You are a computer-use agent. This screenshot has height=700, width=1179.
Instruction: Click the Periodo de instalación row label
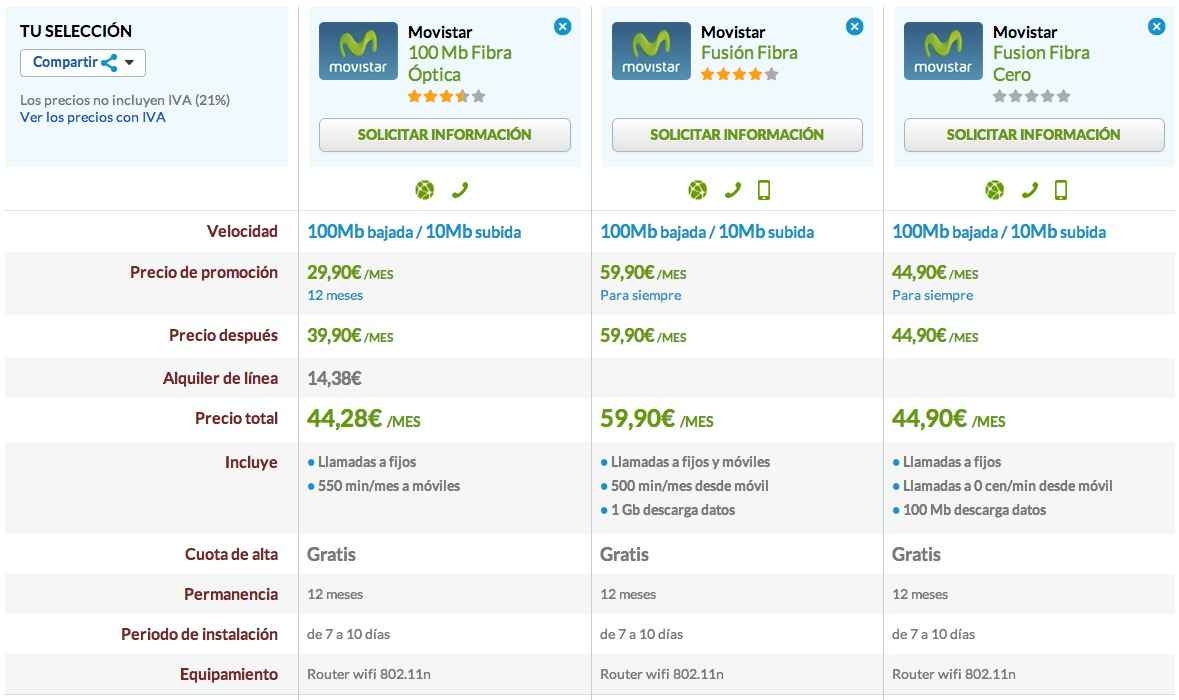click(199, 635)
